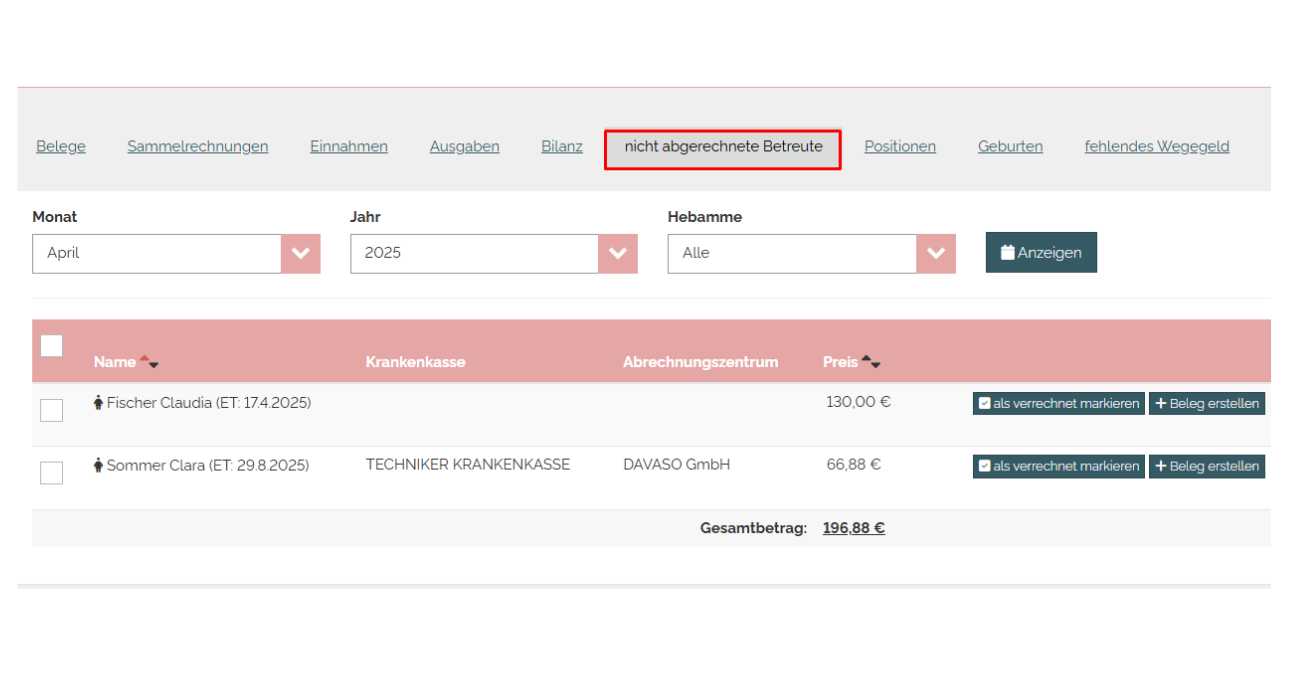The image size is (1289, 673).
Task: Tick the checkbox for Sommer Clara row
Action: click(x=51, y=472)
